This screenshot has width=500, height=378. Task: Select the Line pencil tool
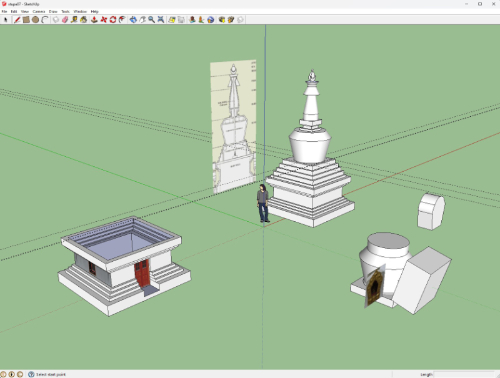[x=17, y=20]
